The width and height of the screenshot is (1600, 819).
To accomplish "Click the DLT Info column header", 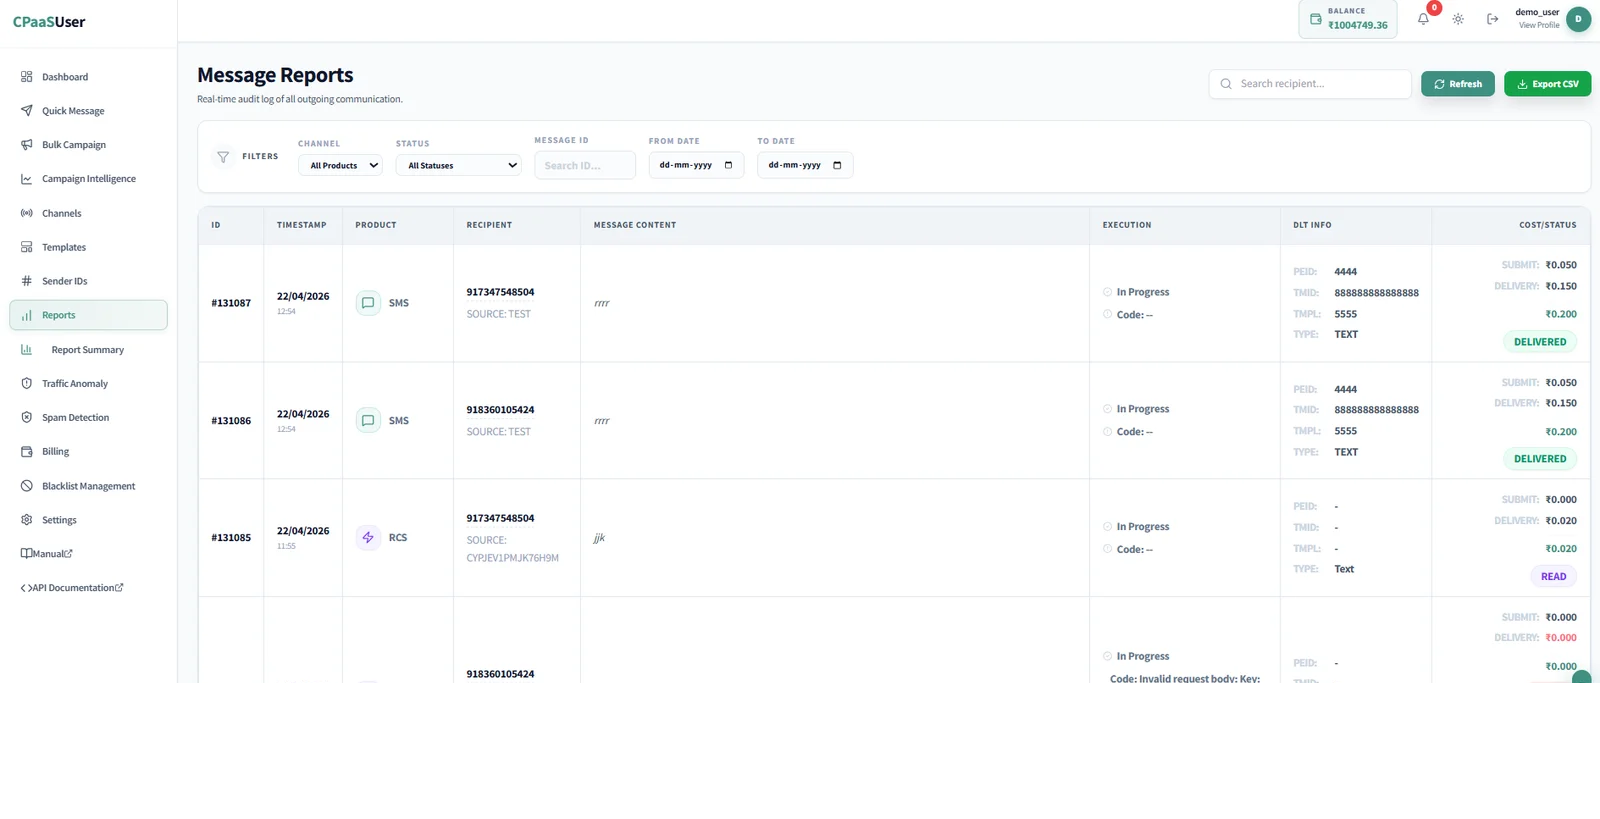I will coord(1312,225).
